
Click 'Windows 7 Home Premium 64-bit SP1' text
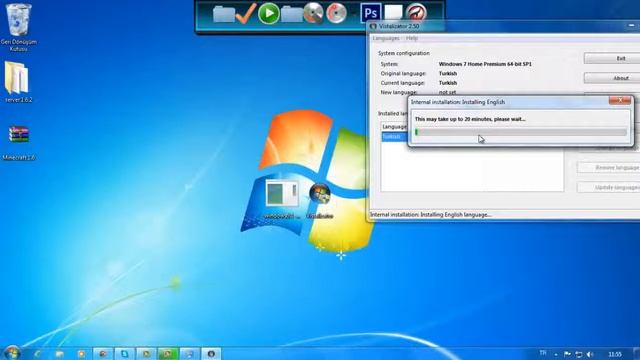pyautogui.click(x=485, y=64)
